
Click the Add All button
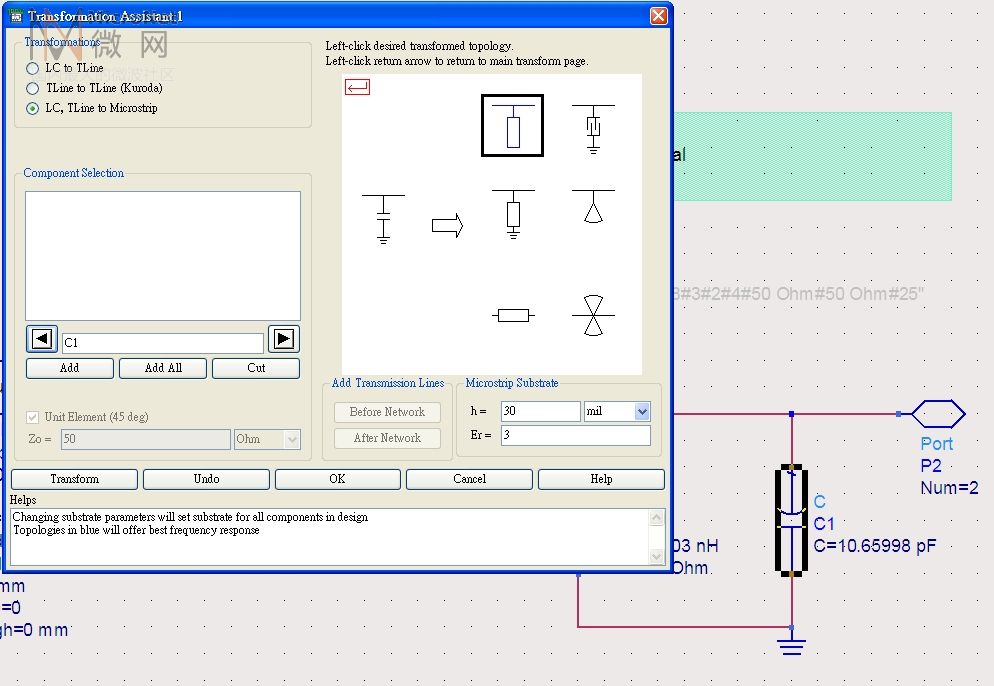[163, 368]
